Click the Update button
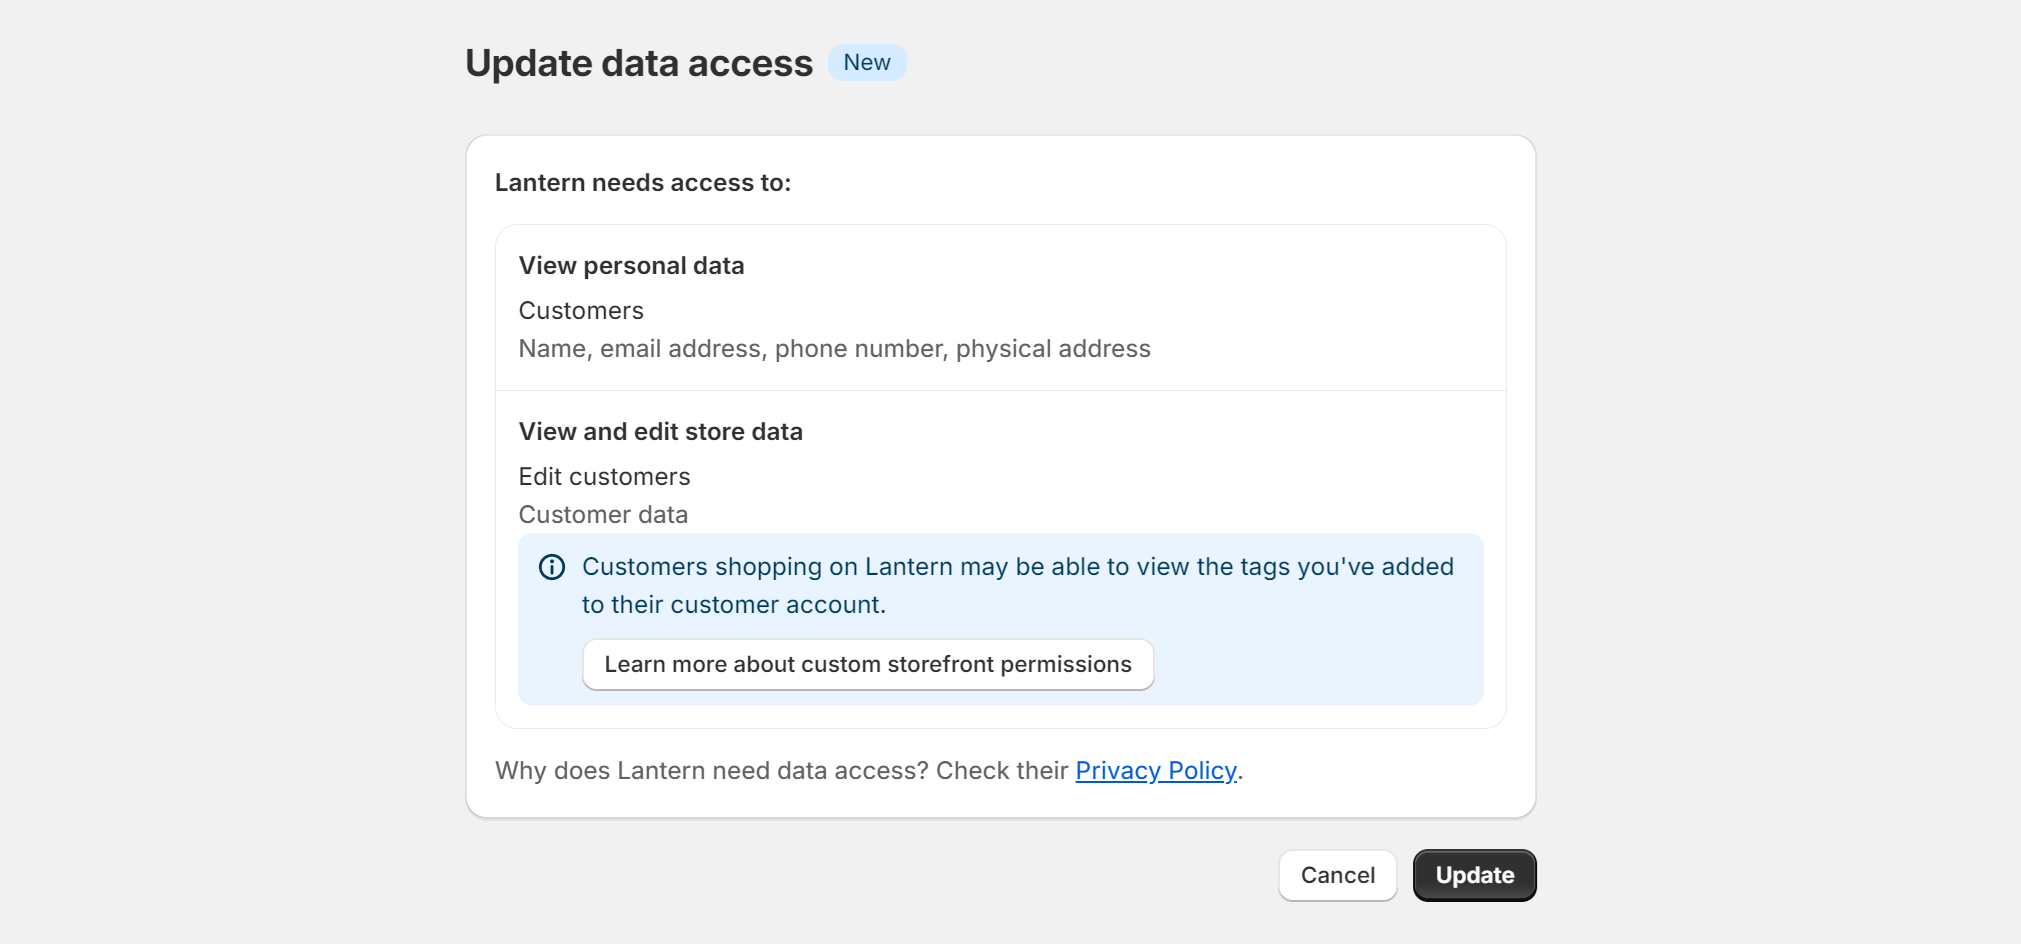Image resolution: width=2021 pixels, height=944 pixels. point(1474,875)
